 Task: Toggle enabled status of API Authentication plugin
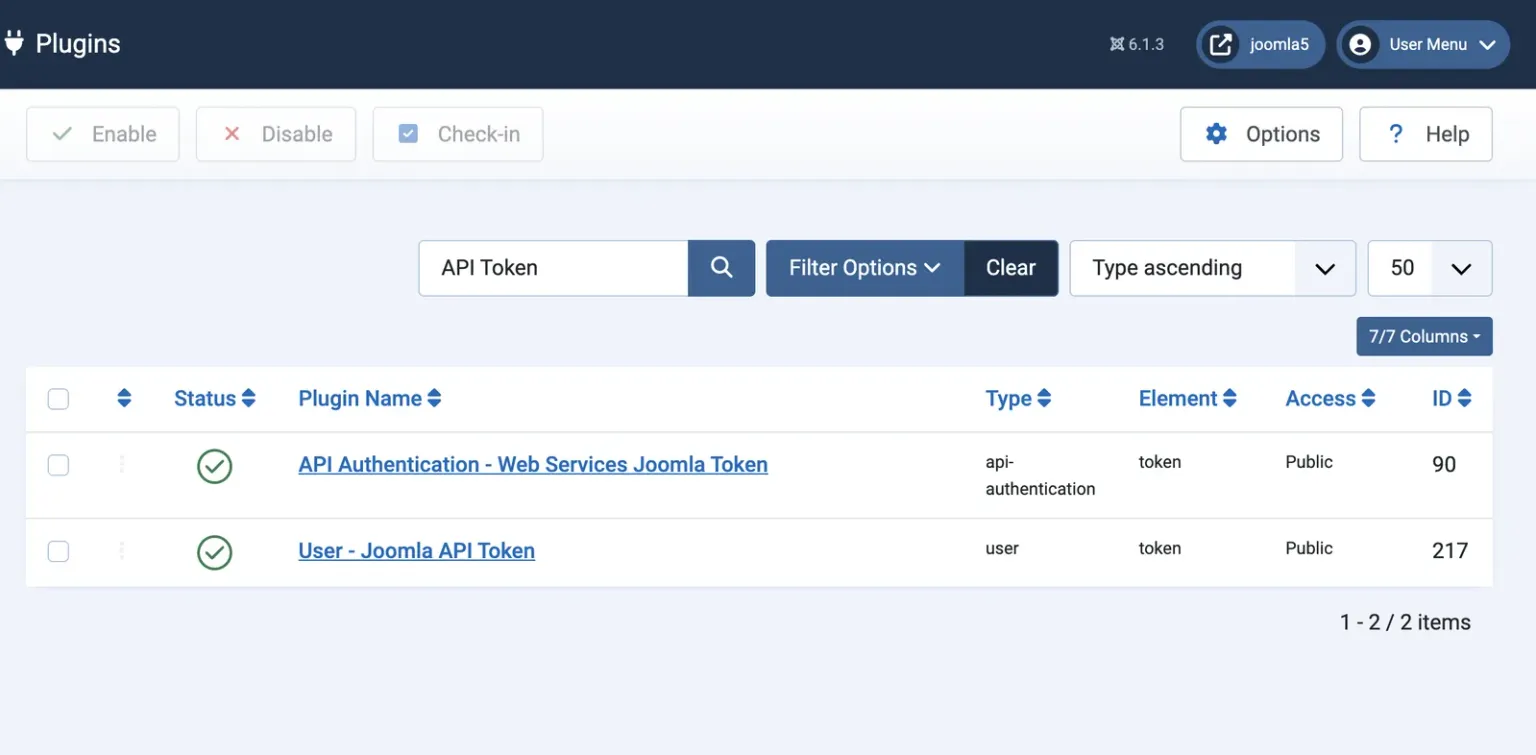pos(215,466)
